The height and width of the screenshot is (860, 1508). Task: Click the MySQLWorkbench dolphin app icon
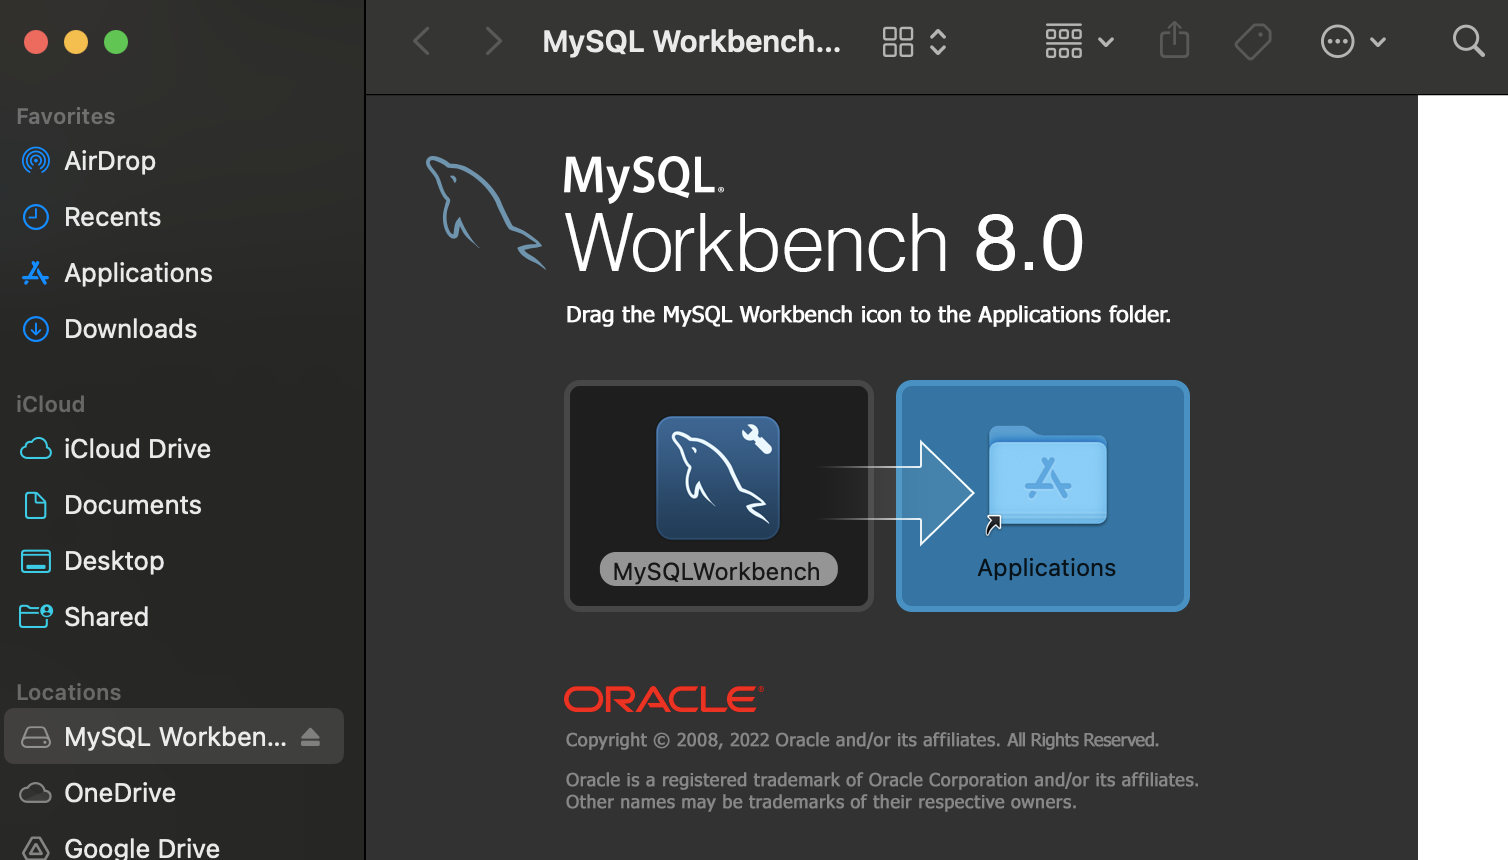pos(718,478)
